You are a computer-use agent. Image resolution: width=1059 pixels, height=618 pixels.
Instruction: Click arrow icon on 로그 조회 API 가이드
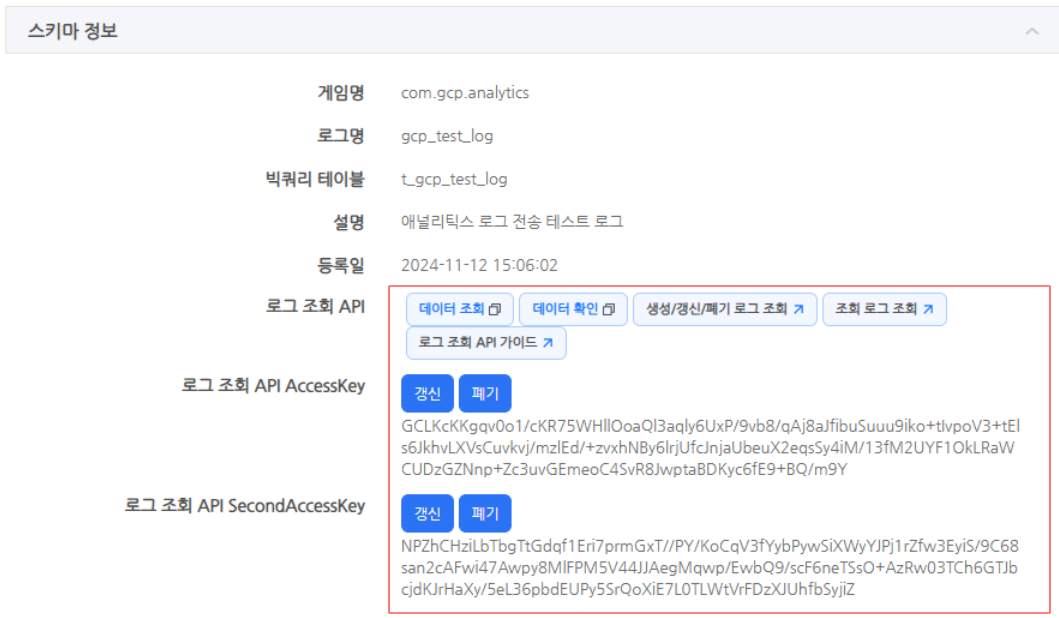548,343
